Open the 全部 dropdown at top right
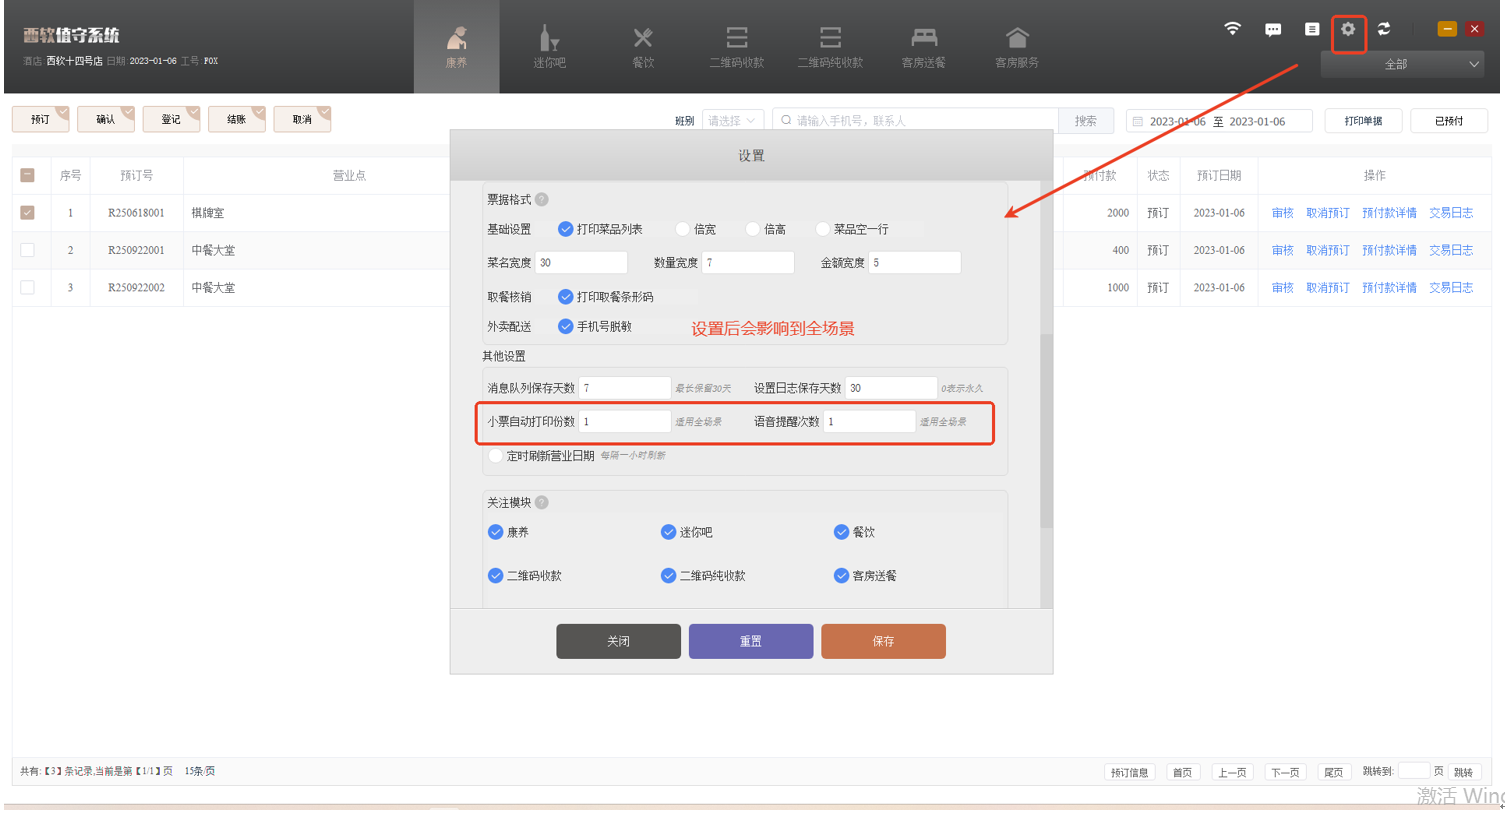 pyautogui.click(x=1401, y=64)
